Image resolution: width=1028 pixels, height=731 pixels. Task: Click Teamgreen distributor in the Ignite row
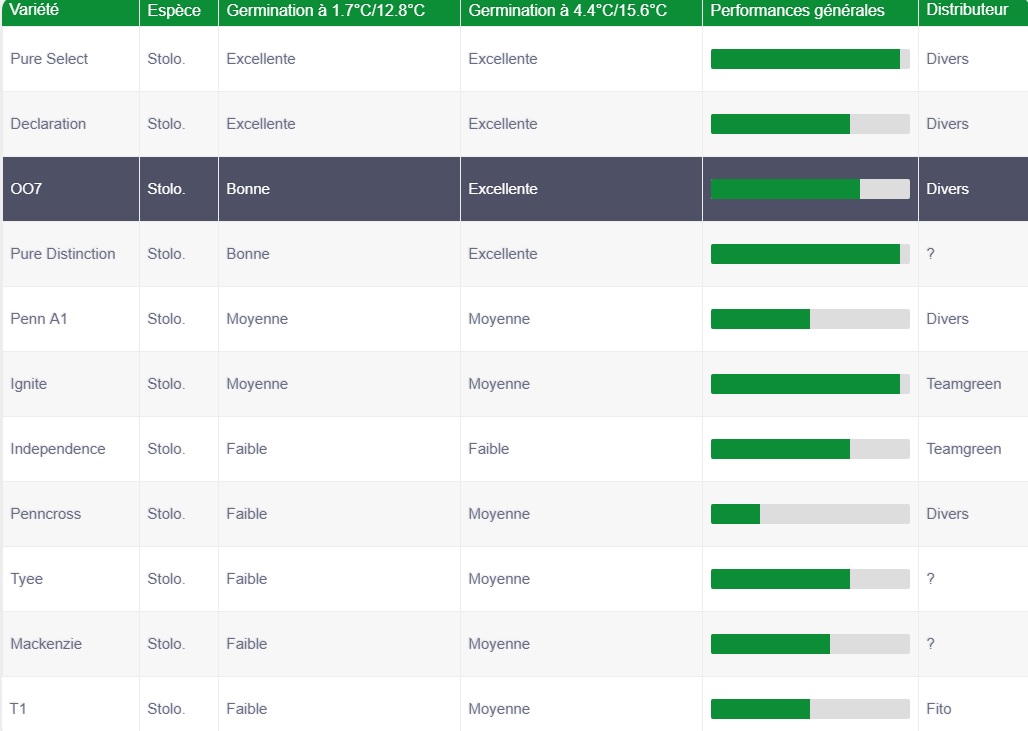[963, 384]
